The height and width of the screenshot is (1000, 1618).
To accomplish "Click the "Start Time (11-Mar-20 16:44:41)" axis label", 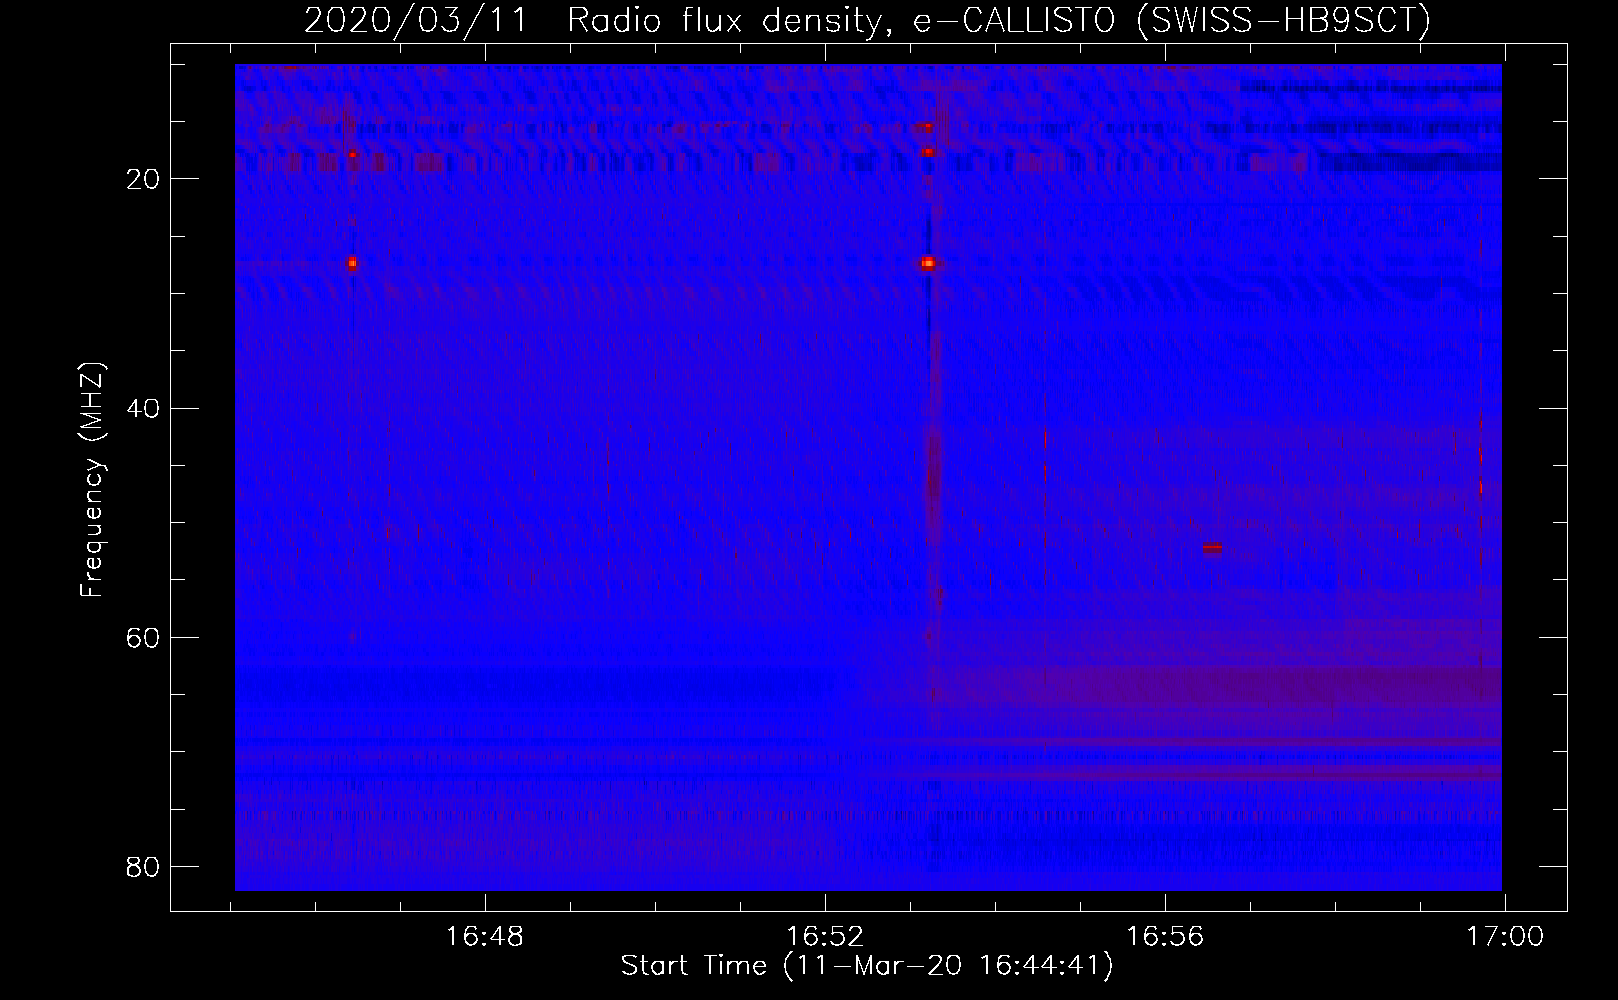I will click(x=867, y=966).
